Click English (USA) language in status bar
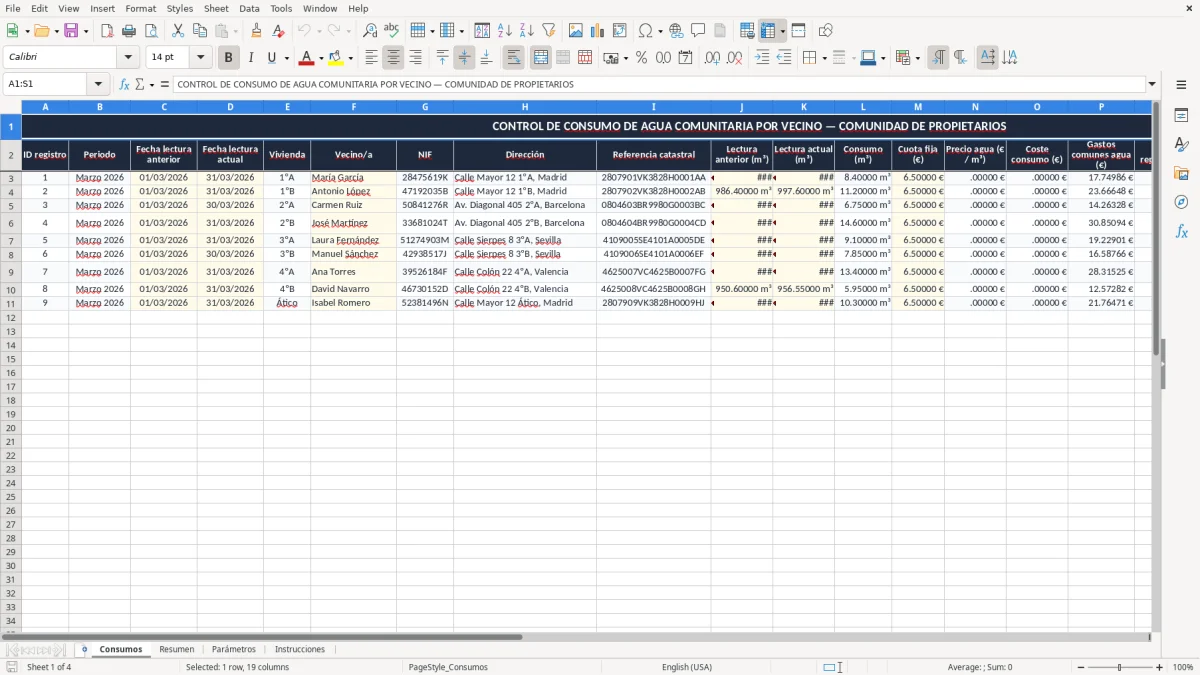Viewport: 1200px width, 675px height. point(687,667)
